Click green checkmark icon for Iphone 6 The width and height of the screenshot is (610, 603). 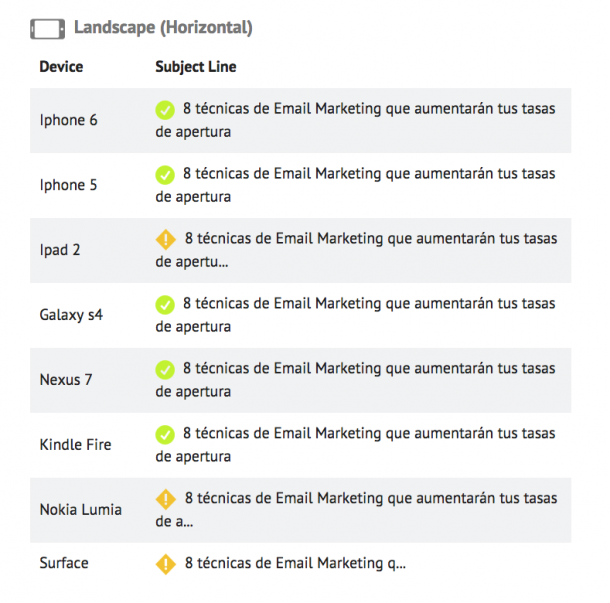click(x=165, y=109)
